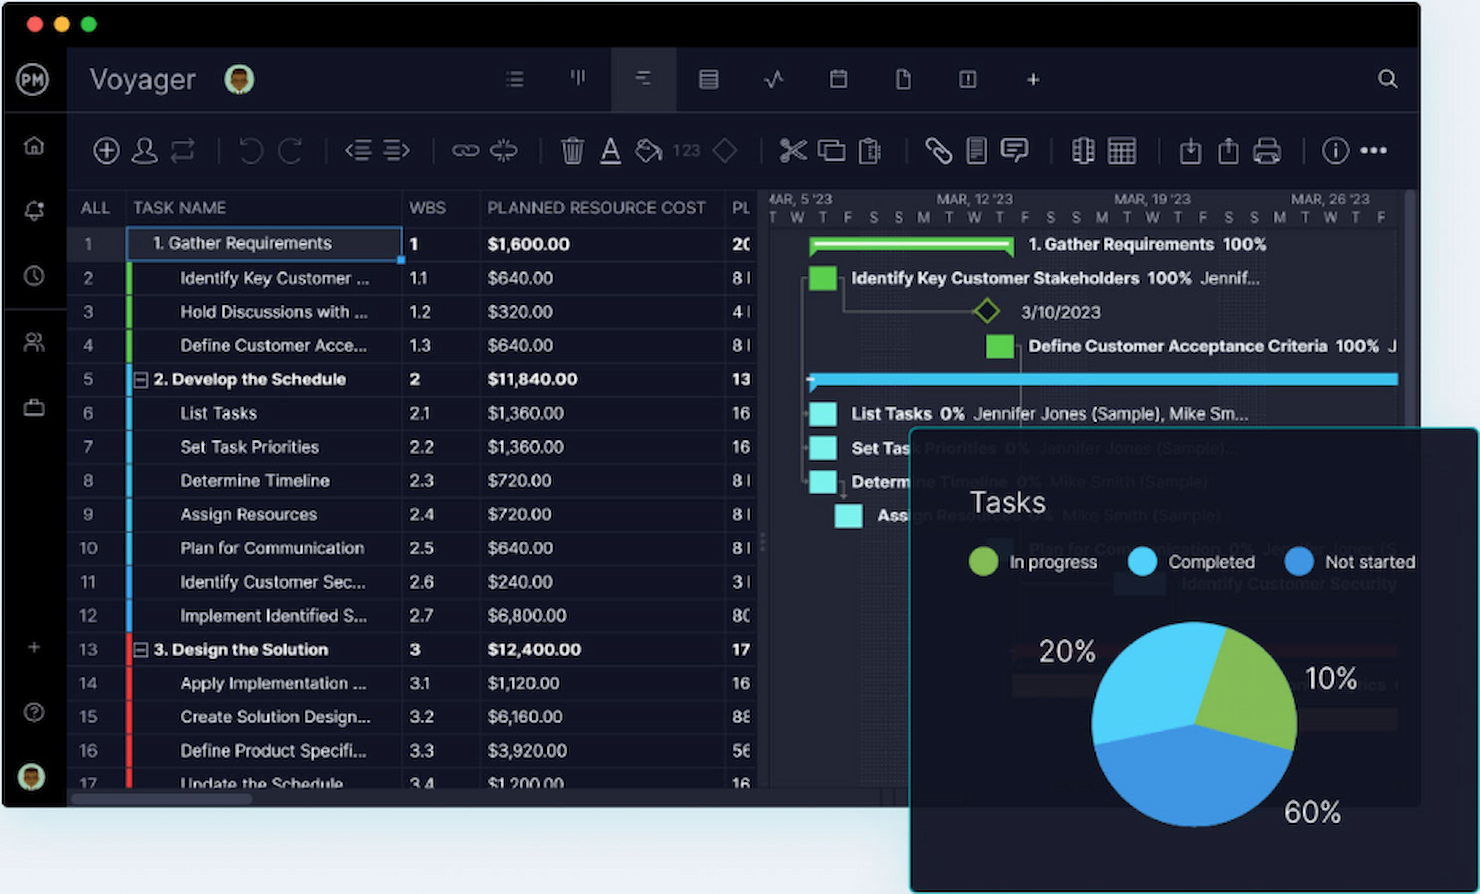Collapse the Design the Solution group
The width and height of the screenshot is (1480, 894).
[x=141, y=650]
